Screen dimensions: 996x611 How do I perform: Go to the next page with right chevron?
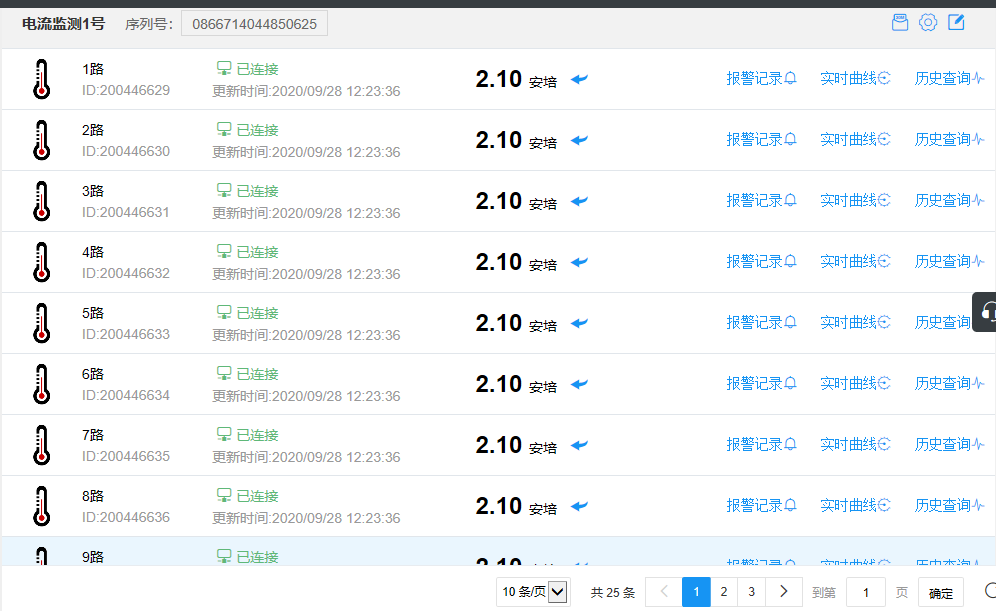(x=784, y=592)
